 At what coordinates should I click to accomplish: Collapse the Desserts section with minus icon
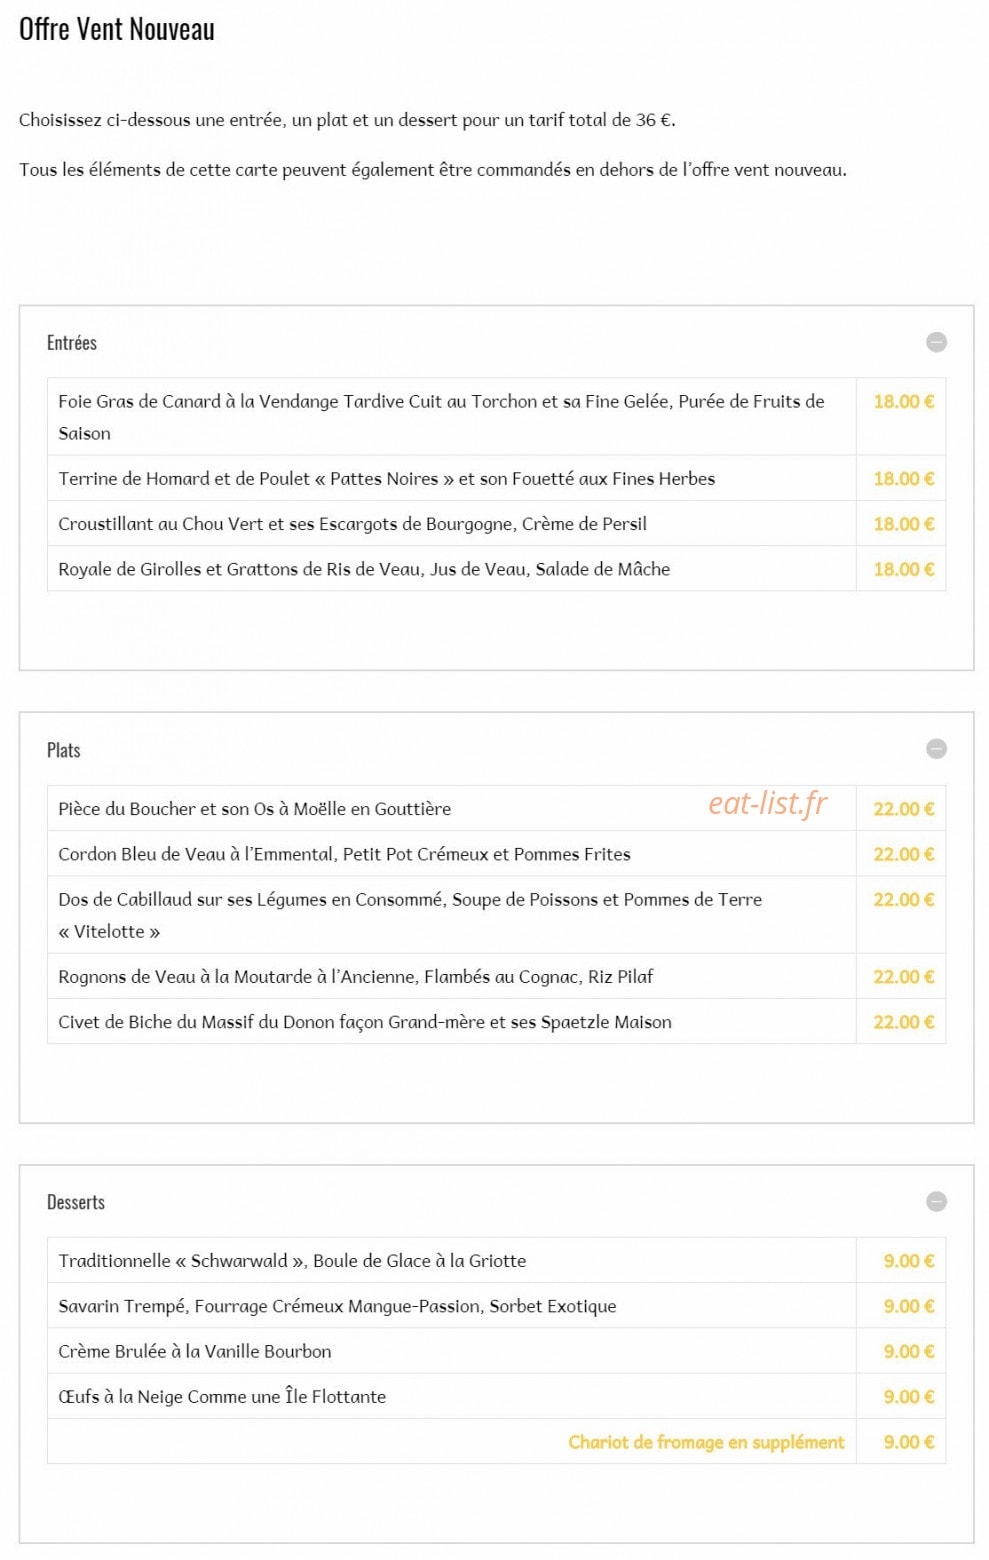click(x=936, y=1202)
